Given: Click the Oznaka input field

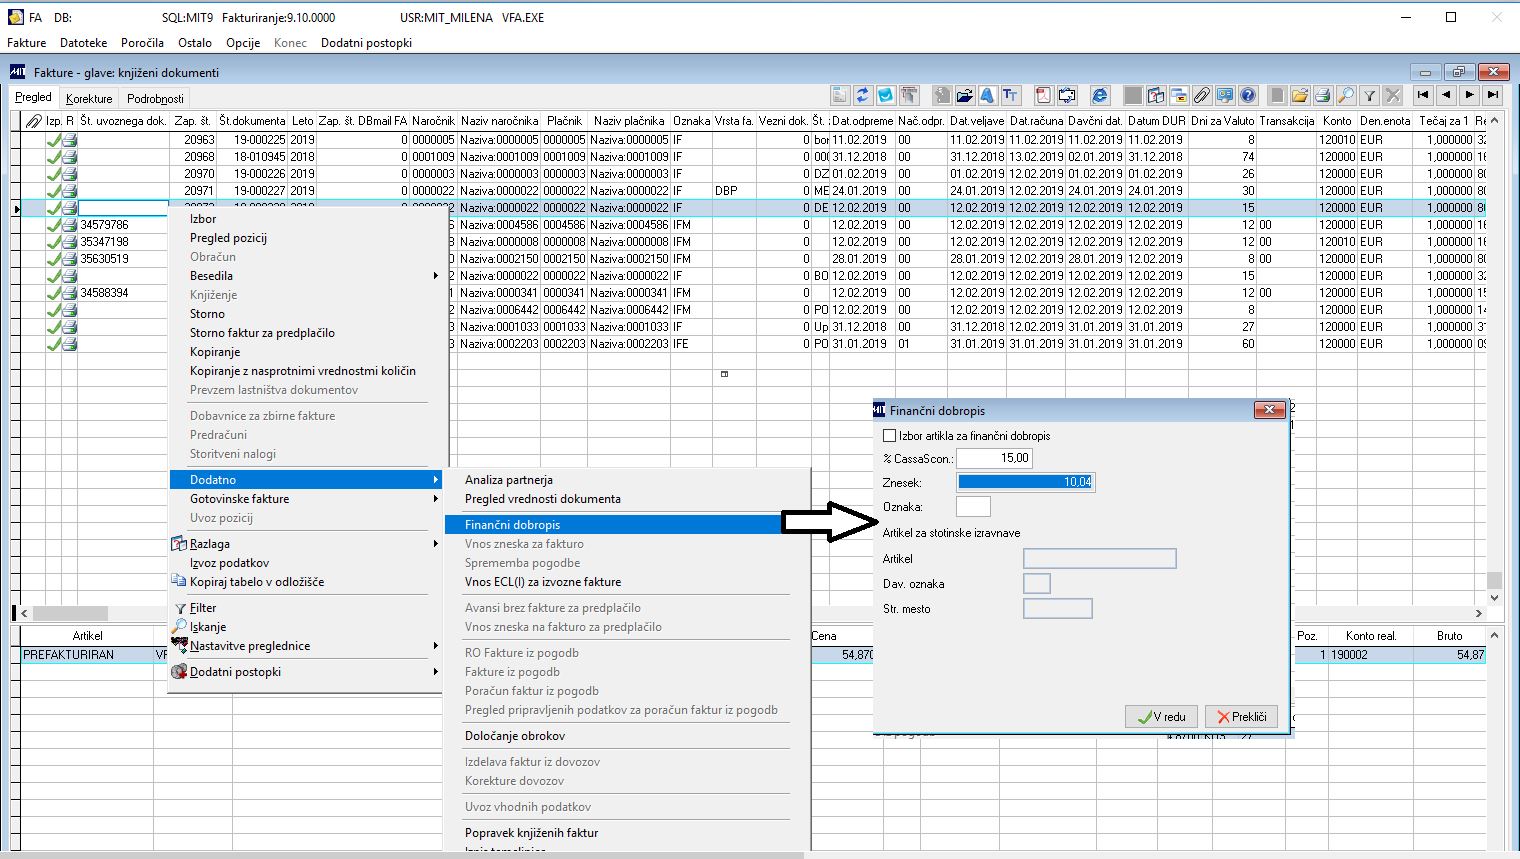Looking at the screenshot, I should pos(973,507).
